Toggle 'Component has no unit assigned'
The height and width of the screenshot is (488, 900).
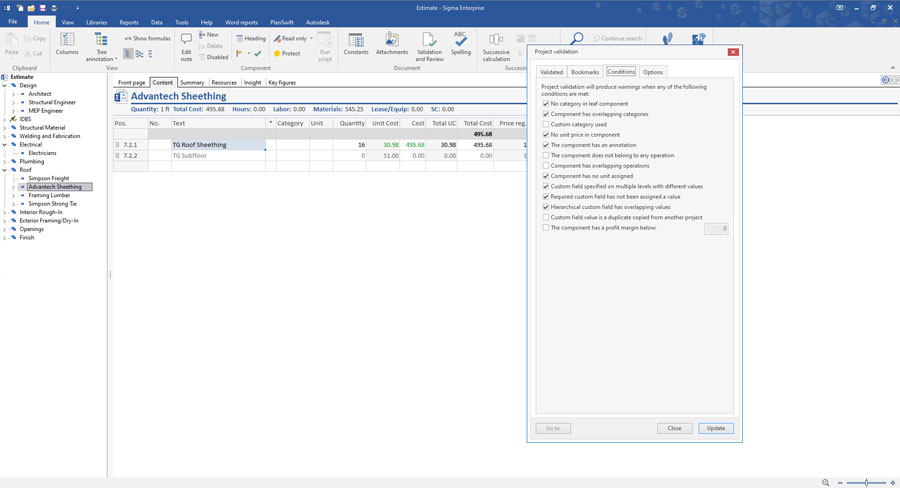(546, 176)
